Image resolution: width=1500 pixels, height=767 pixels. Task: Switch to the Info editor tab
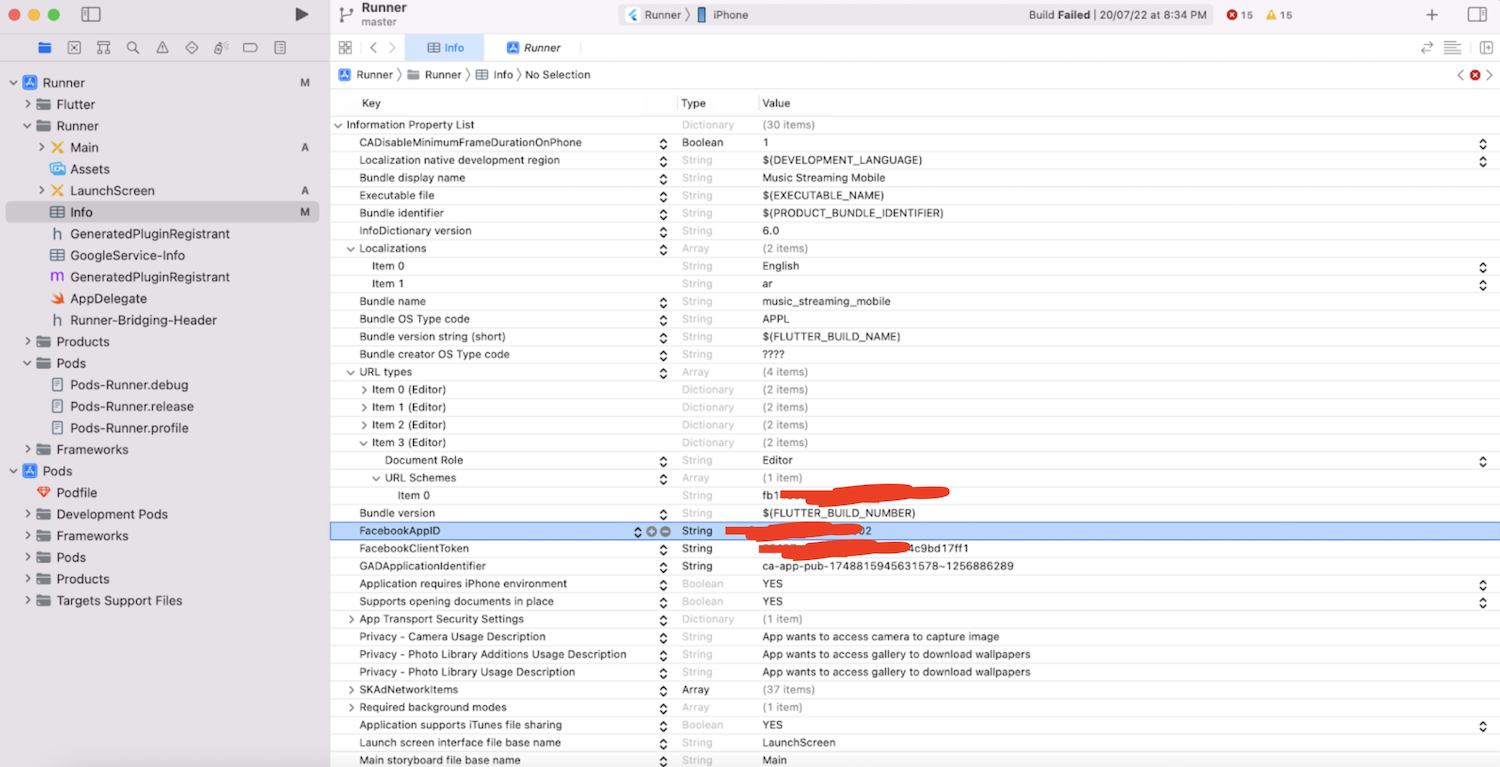pos(445,47)
